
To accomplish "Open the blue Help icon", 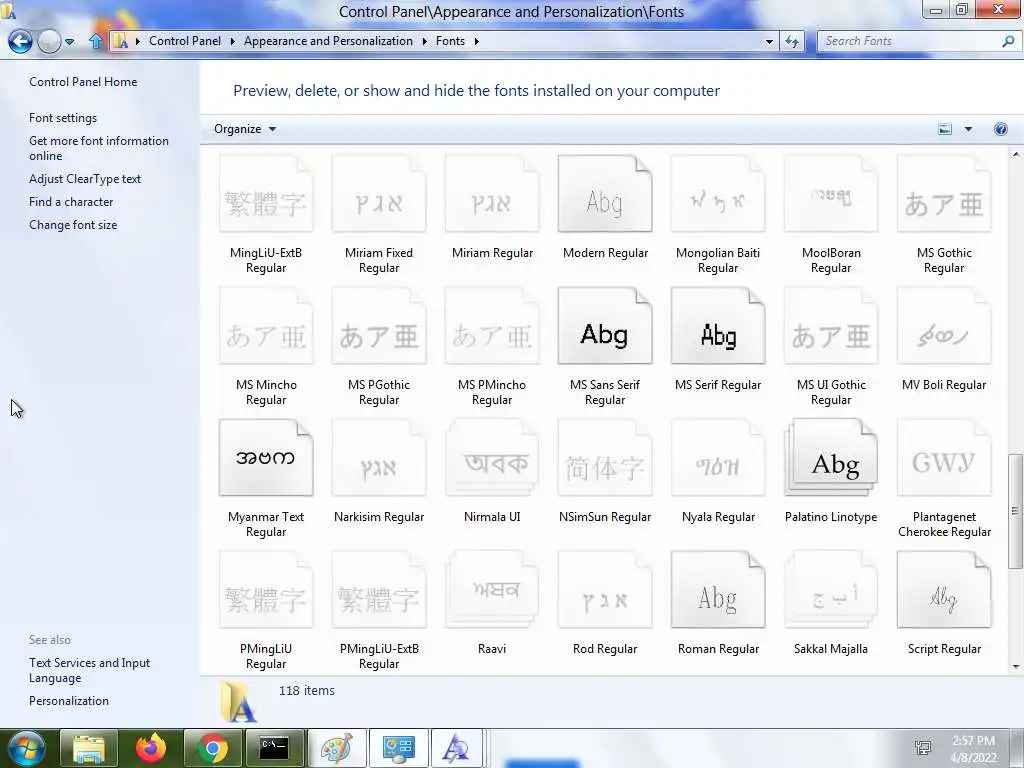I will (1000, 129).
